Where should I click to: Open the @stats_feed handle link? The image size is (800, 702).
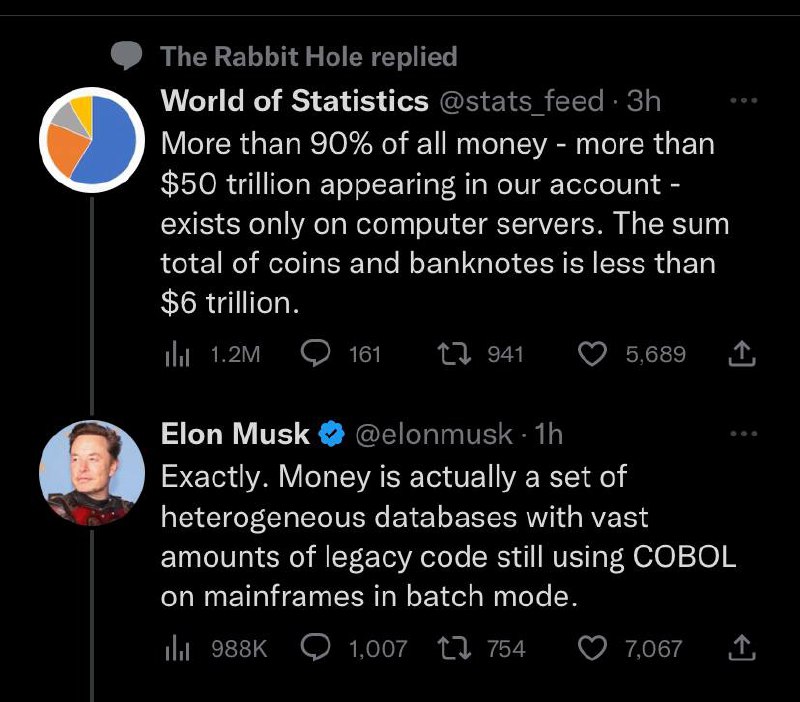521,102
